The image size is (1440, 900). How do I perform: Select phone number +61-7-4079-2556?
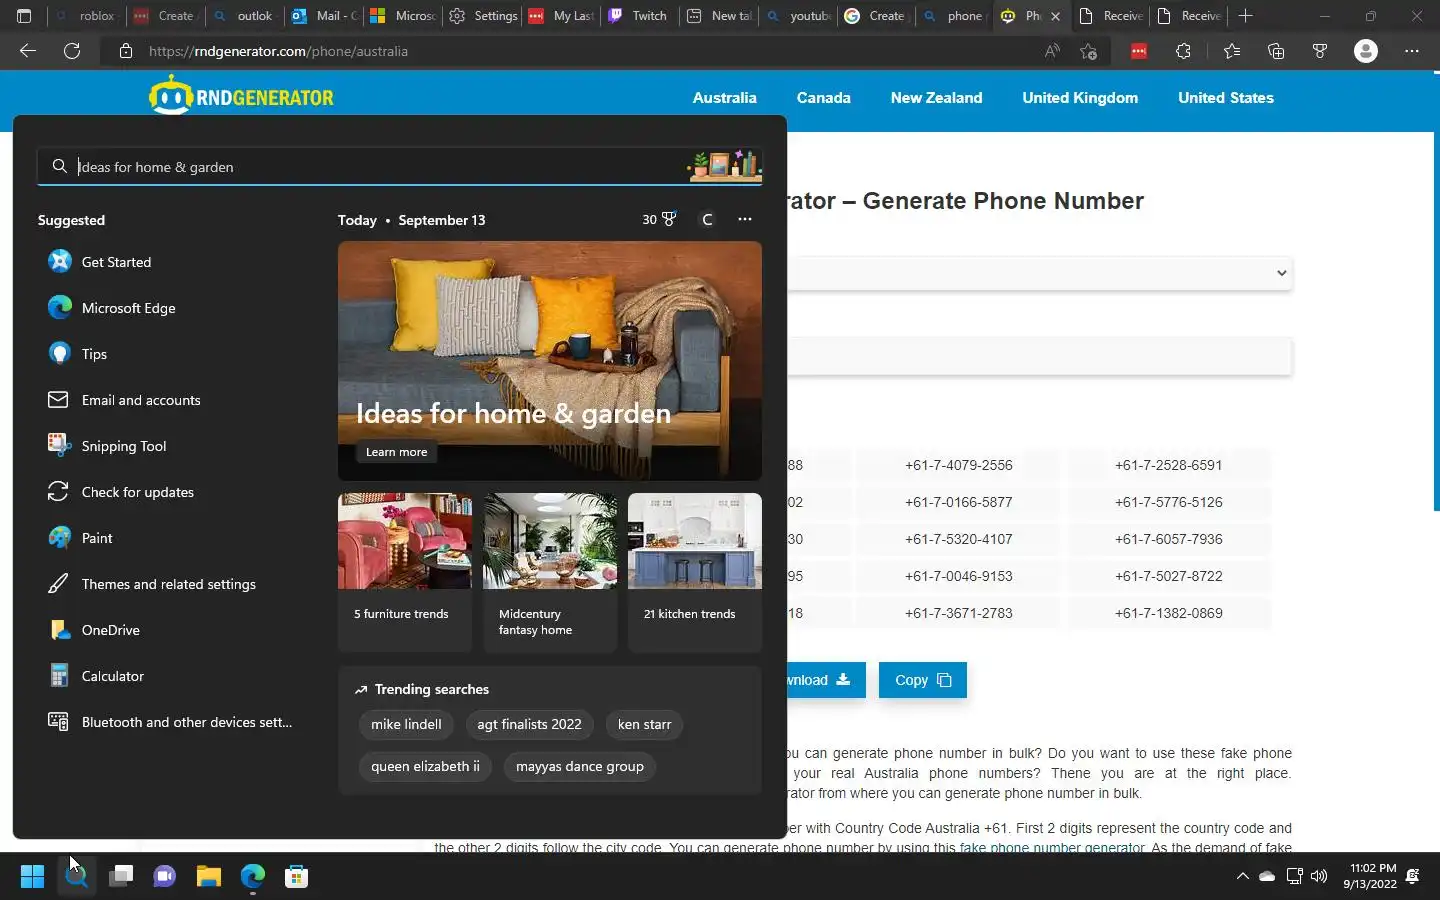click(x=958, y=465)
